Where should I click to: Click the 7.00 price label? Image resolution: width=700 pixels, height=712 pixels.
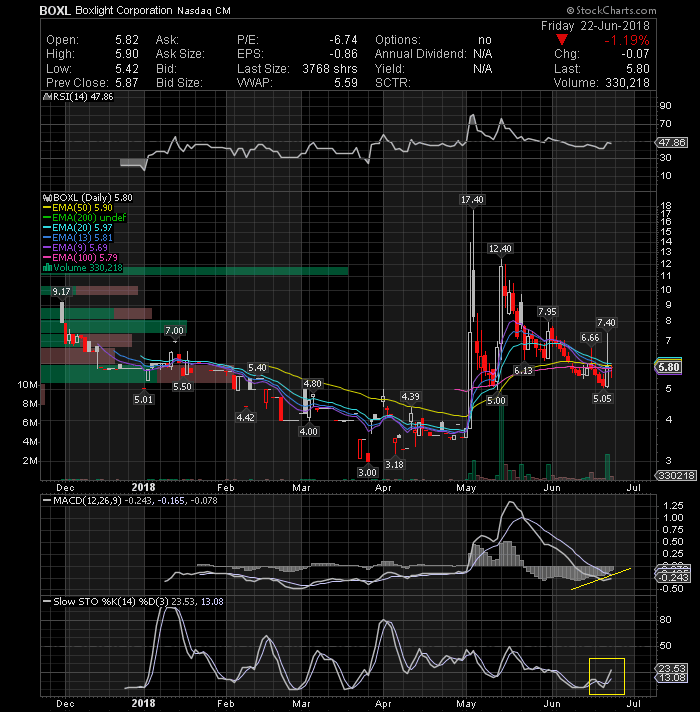click(x=174, y=331)
